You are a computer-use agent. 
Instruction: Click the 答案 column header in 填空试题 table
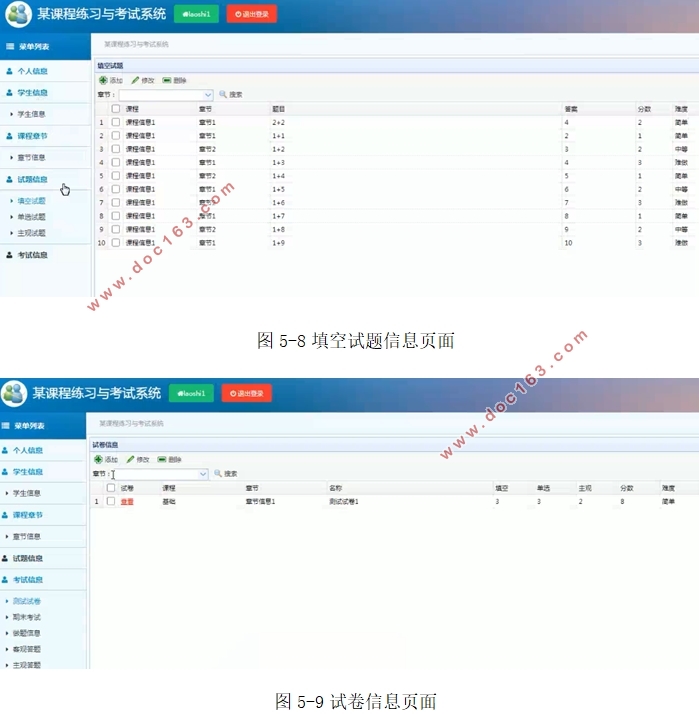coord(571,109)
